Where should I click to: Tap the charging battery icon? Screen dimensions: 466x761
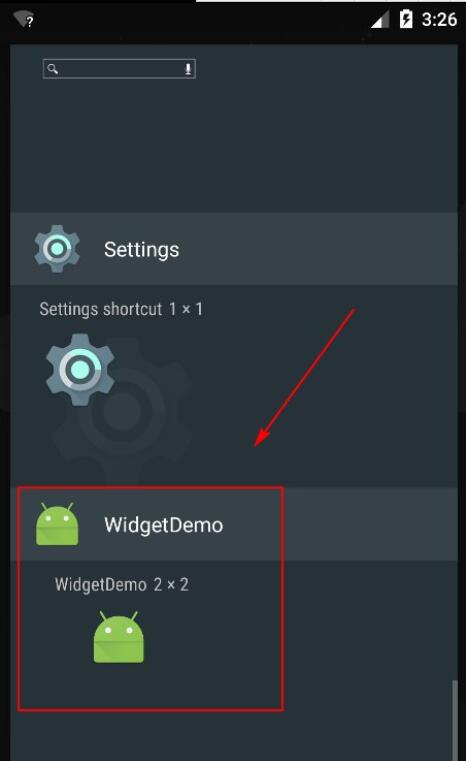(x=406, y=19)
